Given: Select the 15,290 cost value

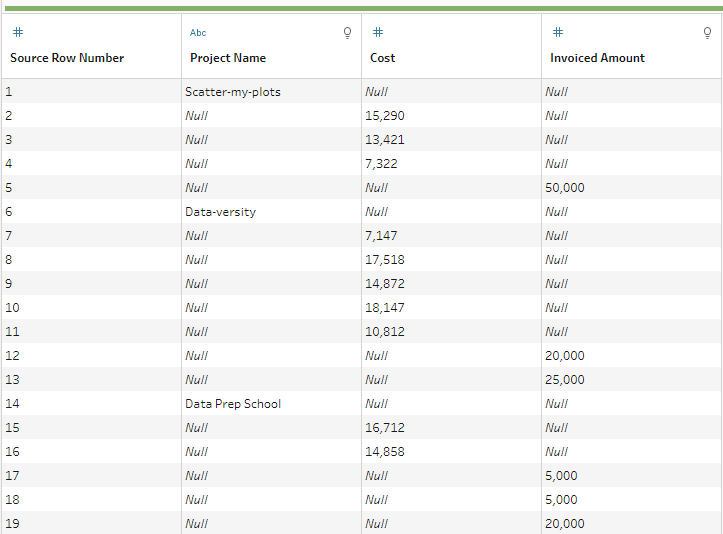Looking at the screenshot, I should click(x=385, y=116).
